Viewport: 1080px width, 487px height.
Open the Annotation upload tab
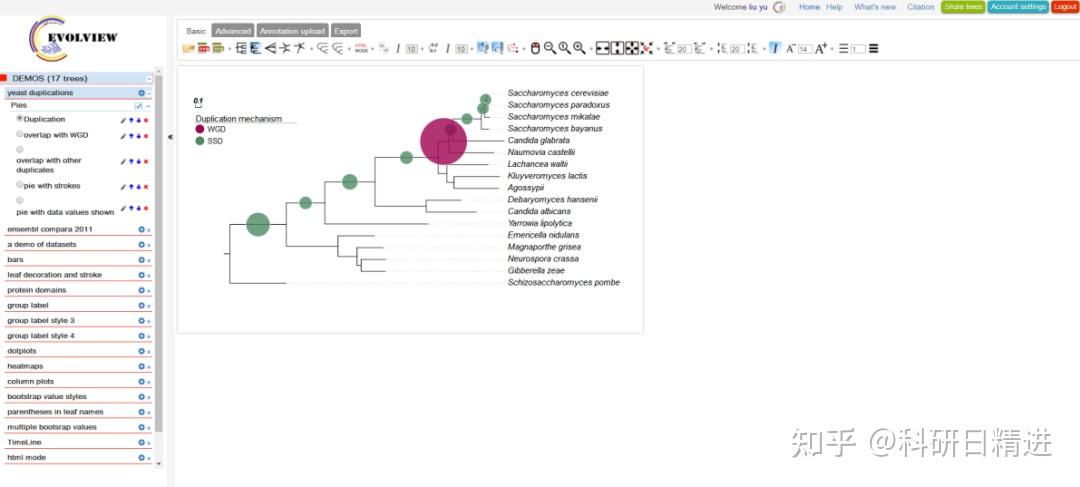tap(292, 31)
